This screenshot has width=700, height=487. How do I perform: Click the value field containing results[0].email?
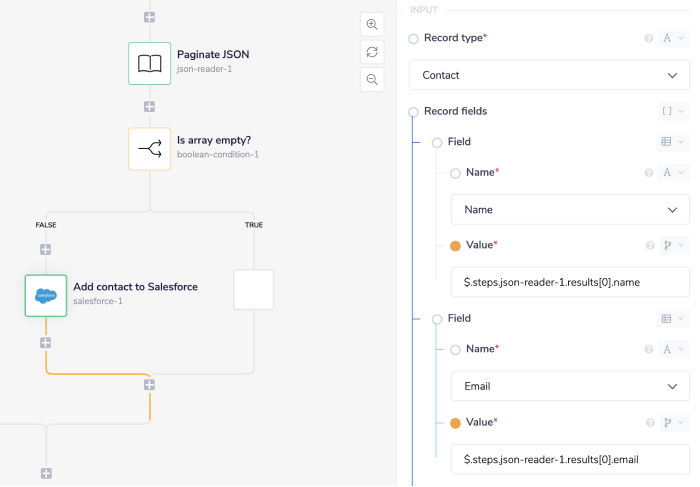coord(569,460)
